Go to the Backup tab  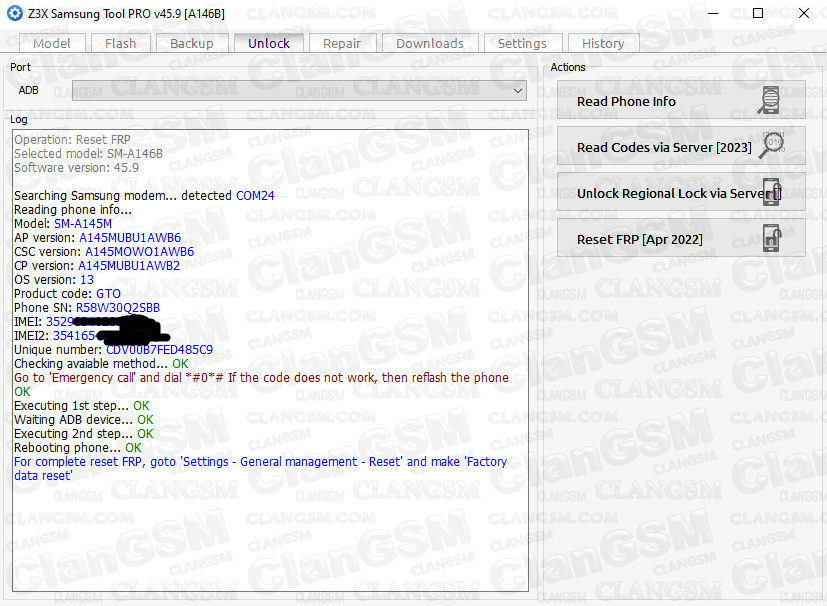tap(191, 43)
